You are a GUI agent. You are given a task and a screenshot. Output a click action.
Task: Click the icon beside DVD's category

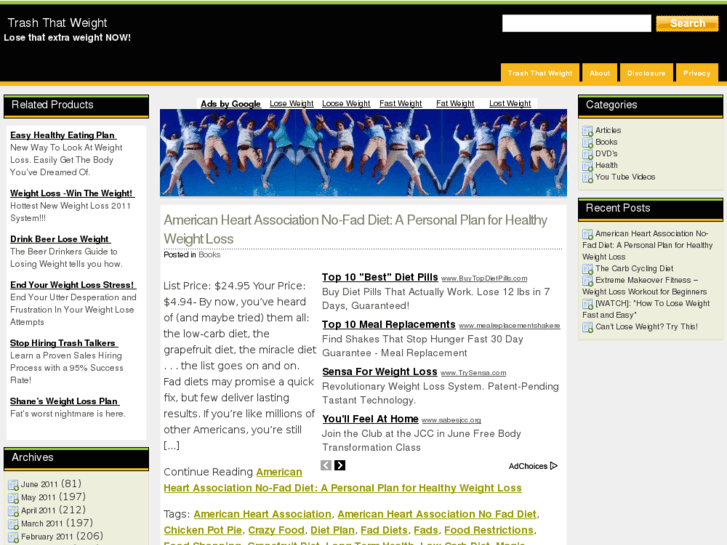coord(587,154)
